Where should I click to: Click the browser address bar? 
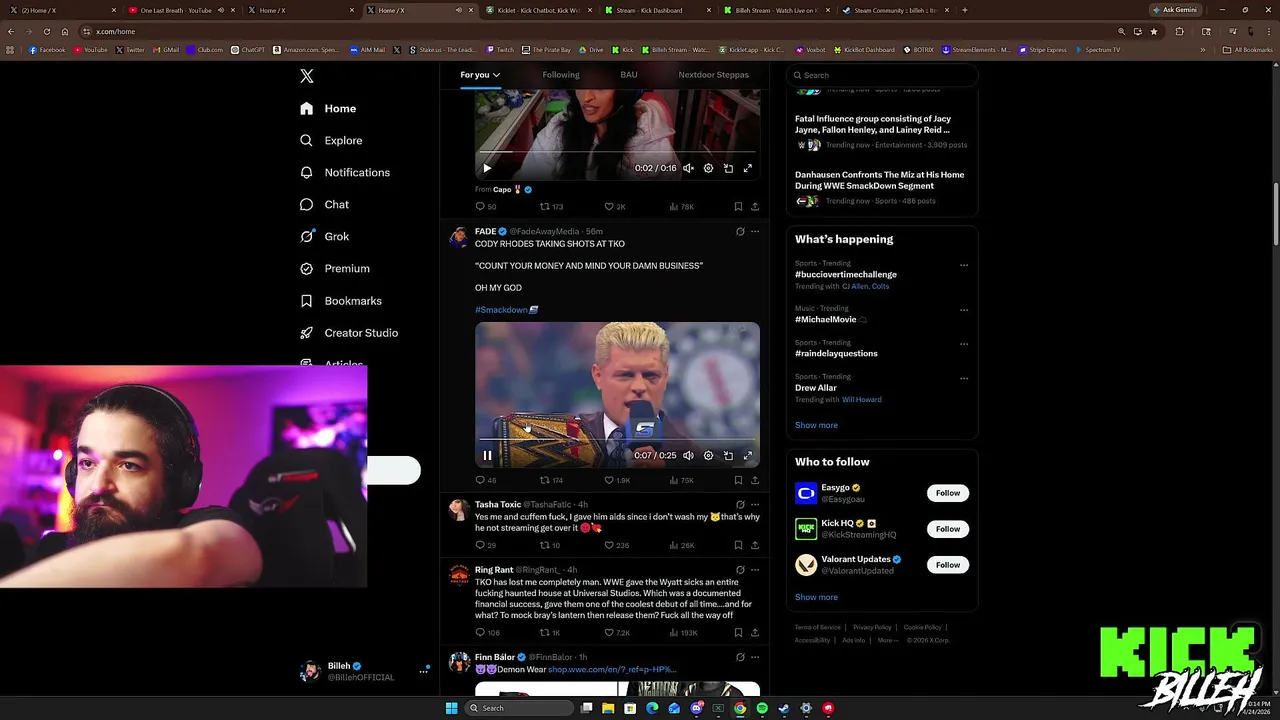600,31
